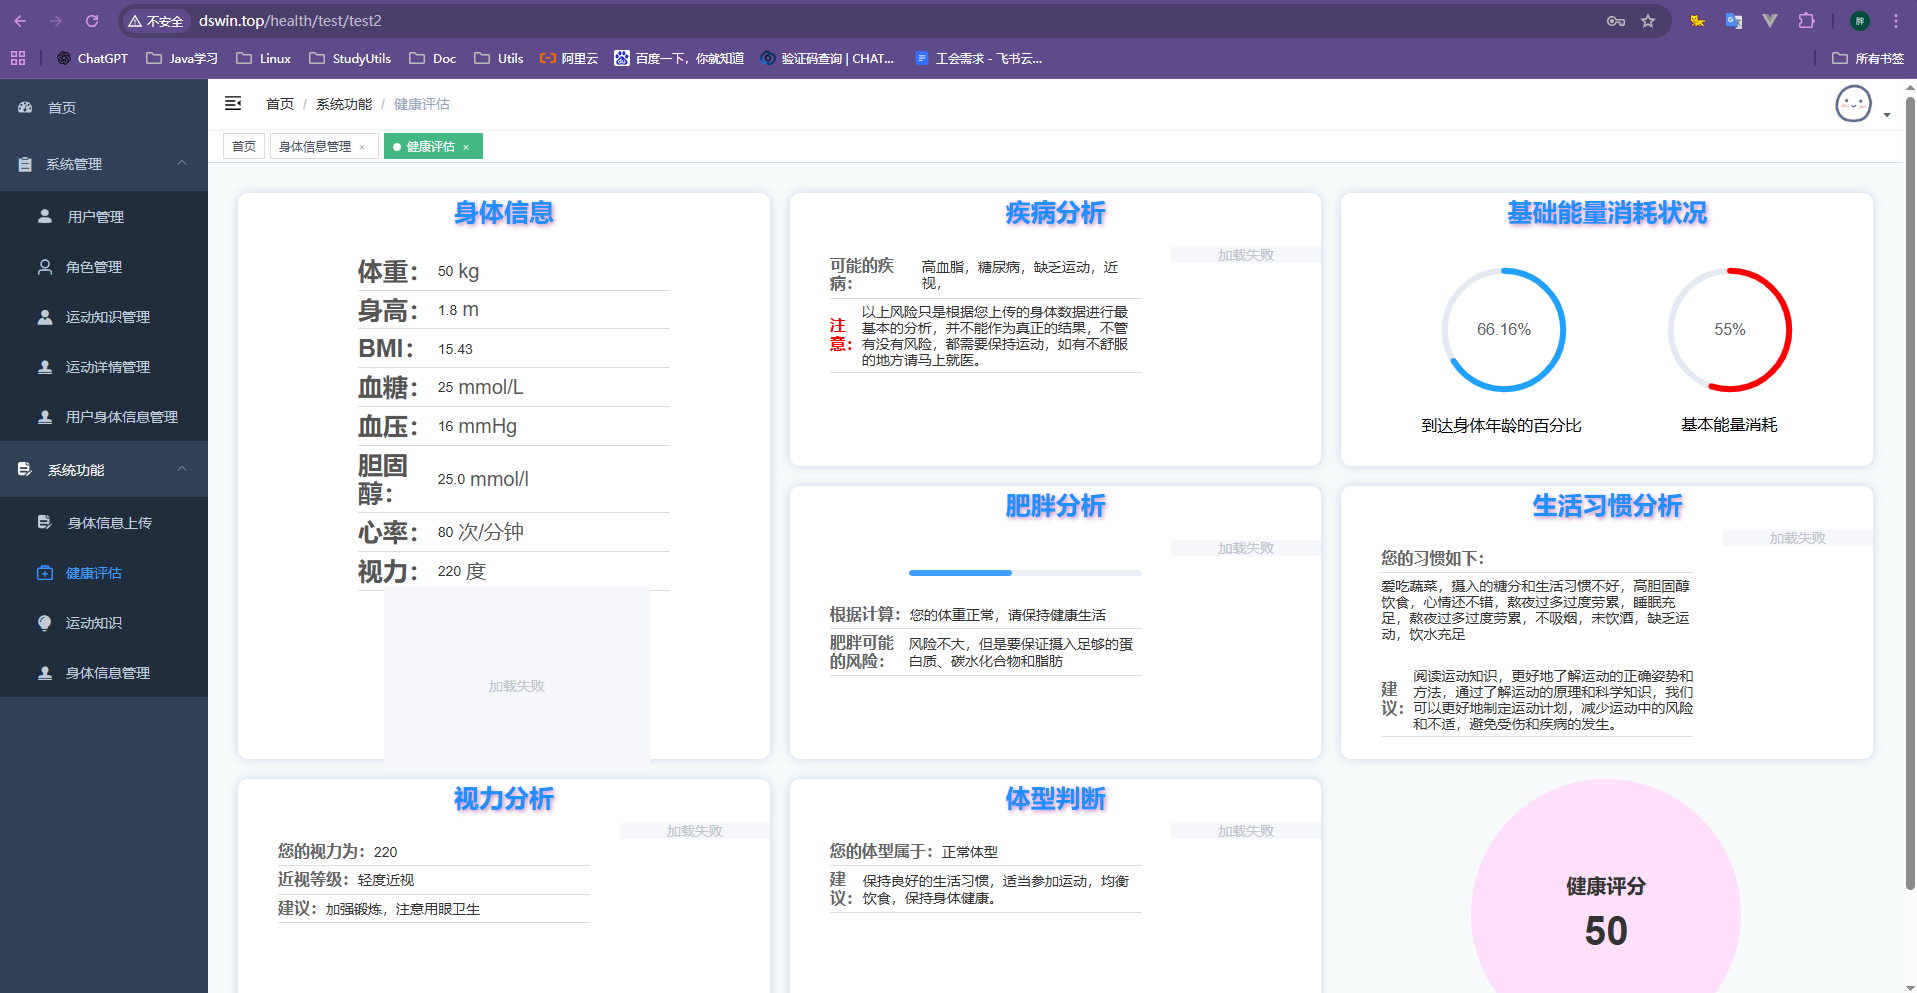Click the 首页 dashboard icon in sidebar

click(25, 107)
